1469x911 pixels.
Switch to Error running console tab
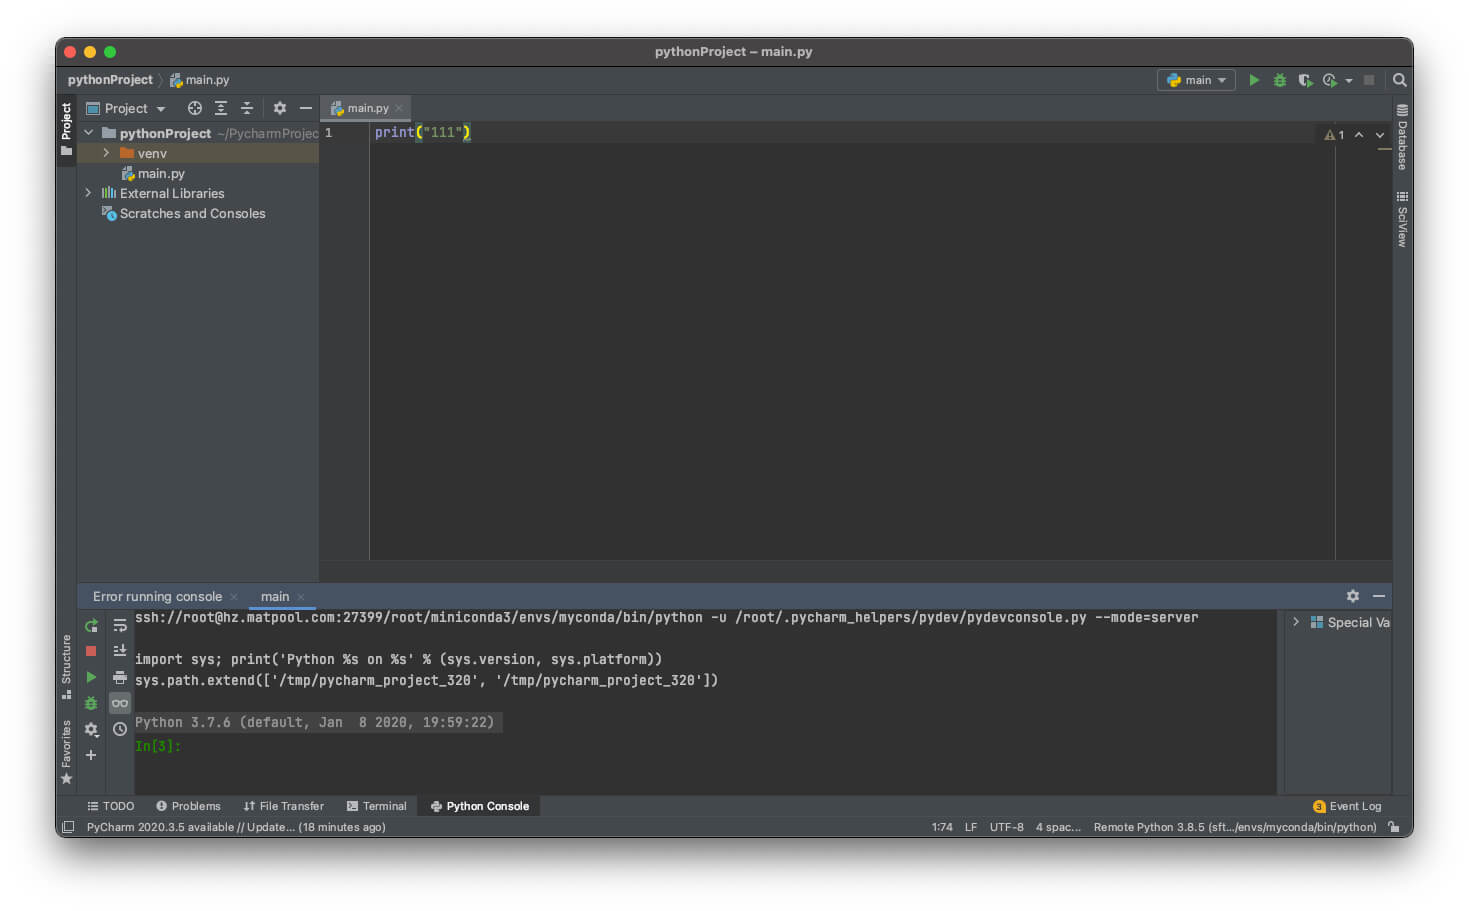coord(157,596)
